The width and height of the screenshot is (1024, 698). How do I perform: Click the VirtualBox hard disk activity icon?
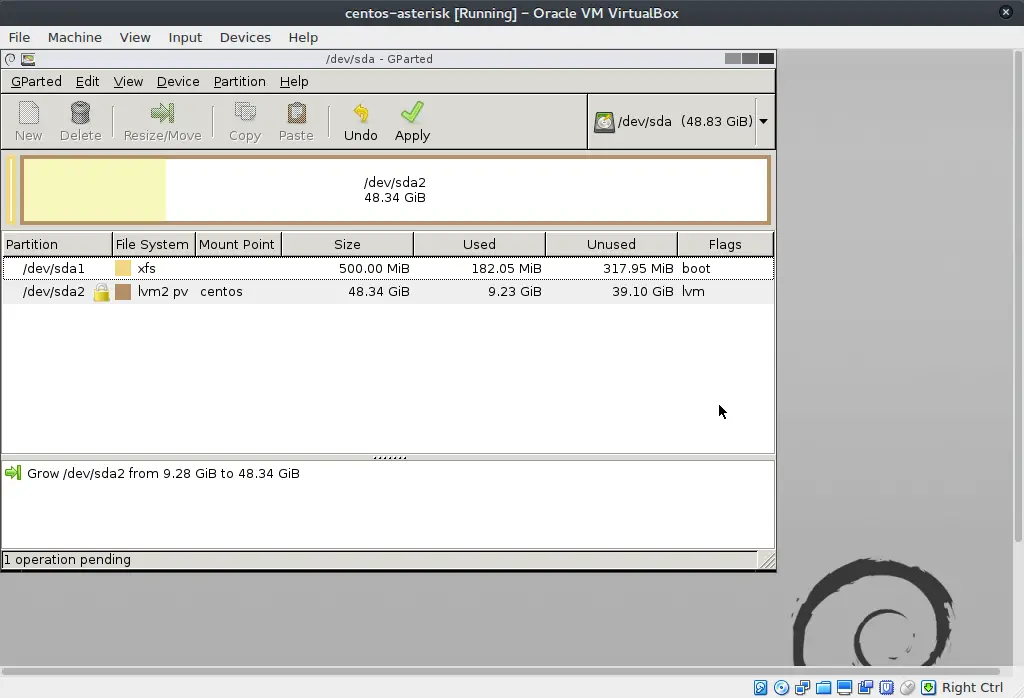pos(760,688)
